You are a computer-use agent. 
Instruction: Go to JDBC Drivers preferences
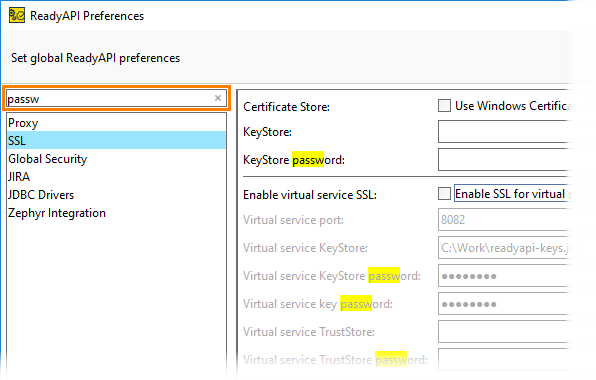click(116, 195)
